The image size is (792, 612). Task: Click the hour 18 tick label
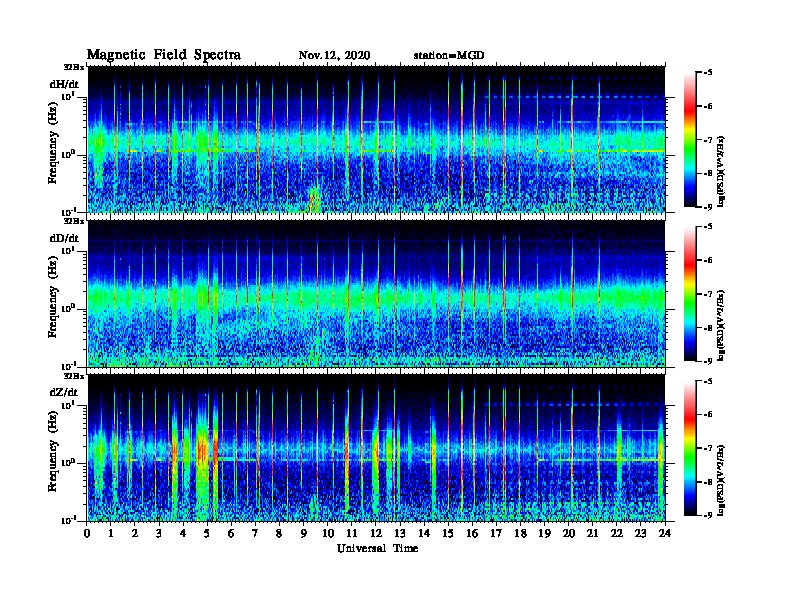coord(520,534)
